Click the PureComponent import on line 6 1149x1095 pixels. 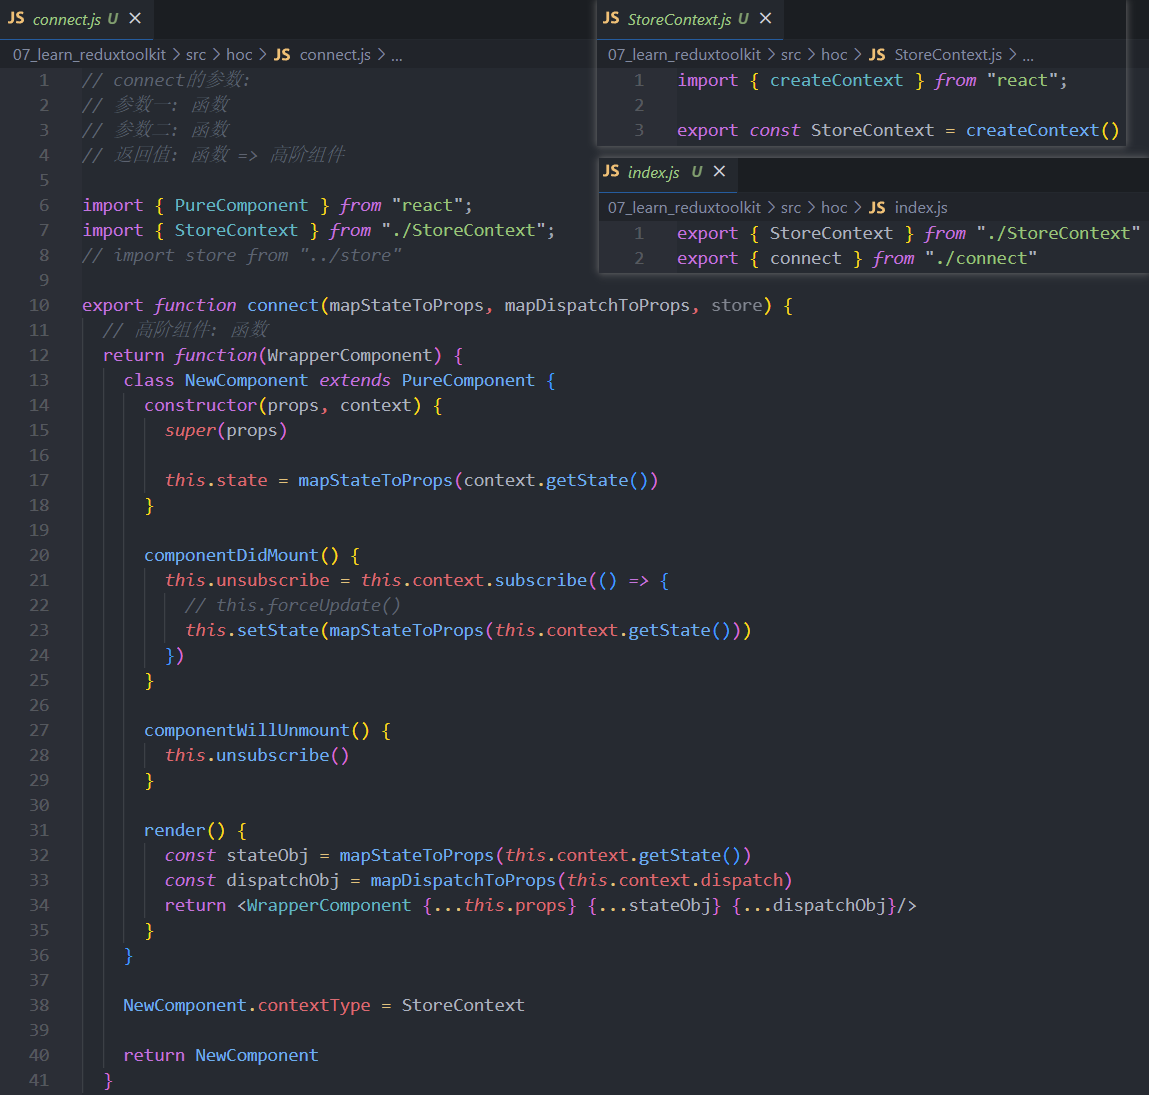(241, 206)
